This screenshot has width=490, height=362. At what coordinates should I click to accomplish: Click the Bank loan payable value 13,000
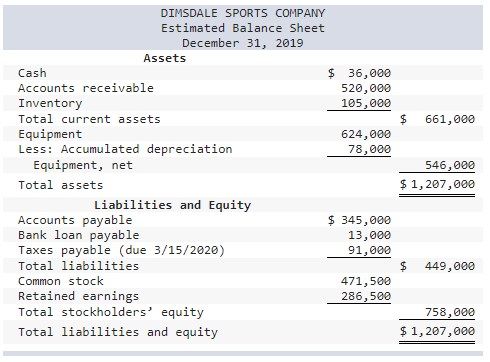click(369, 235)
